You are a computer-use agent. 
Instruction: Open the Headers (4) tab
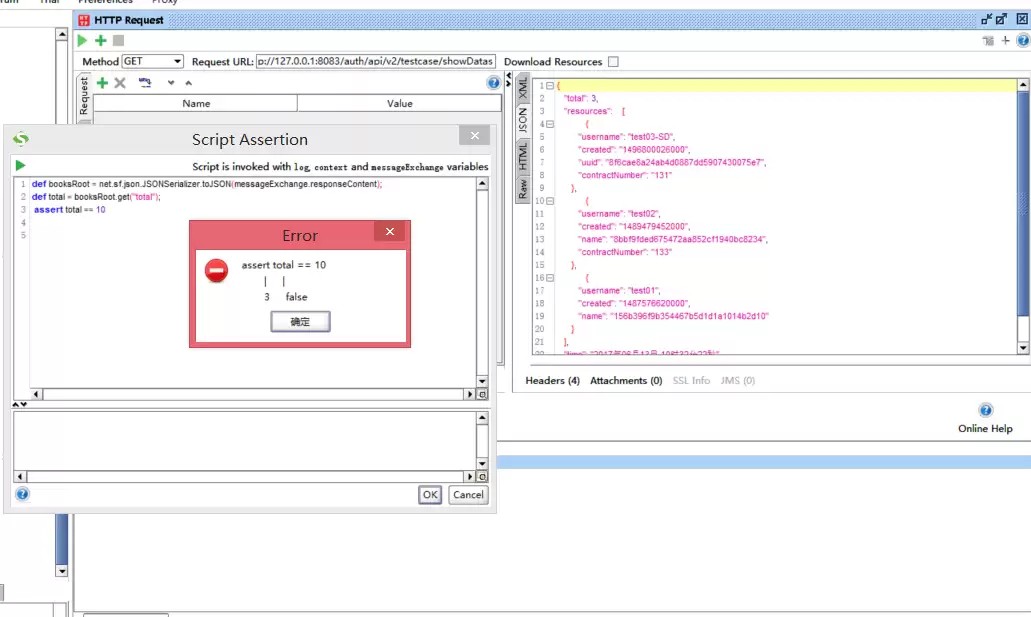point(552,380)
